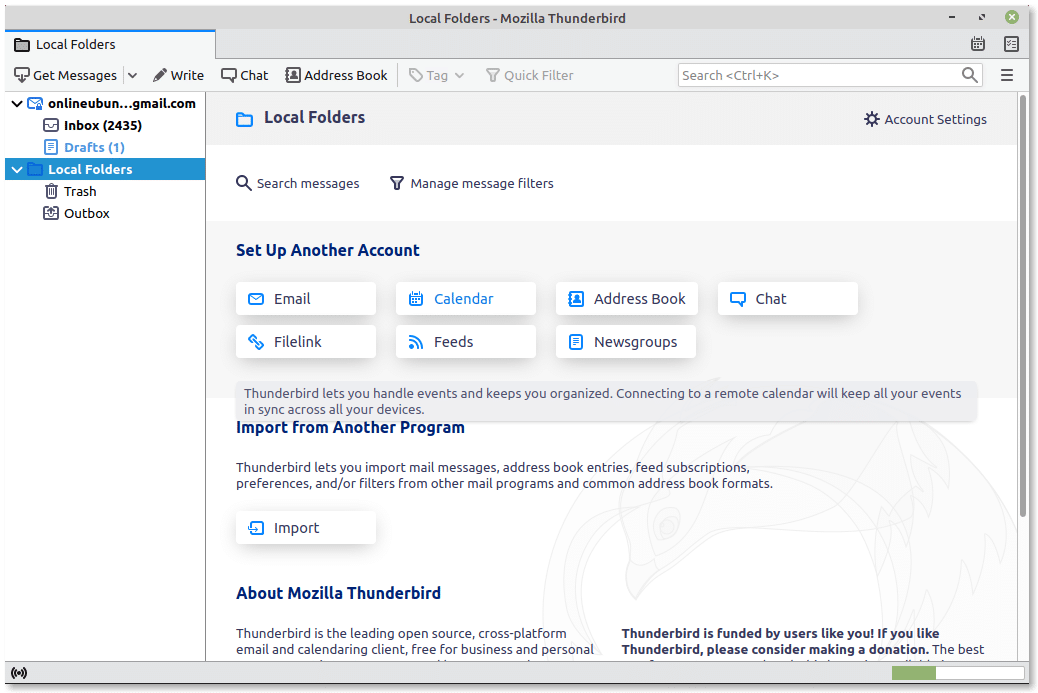
Task: Click the activity indicator in the status bar
Action: coord(19,672)
